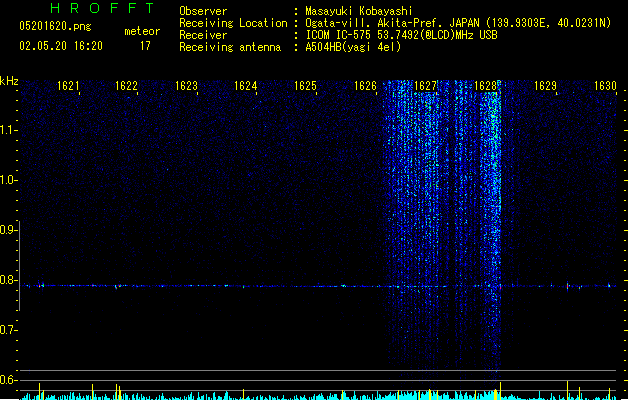Click the 0.6 kHz axis label

(8, 380)
